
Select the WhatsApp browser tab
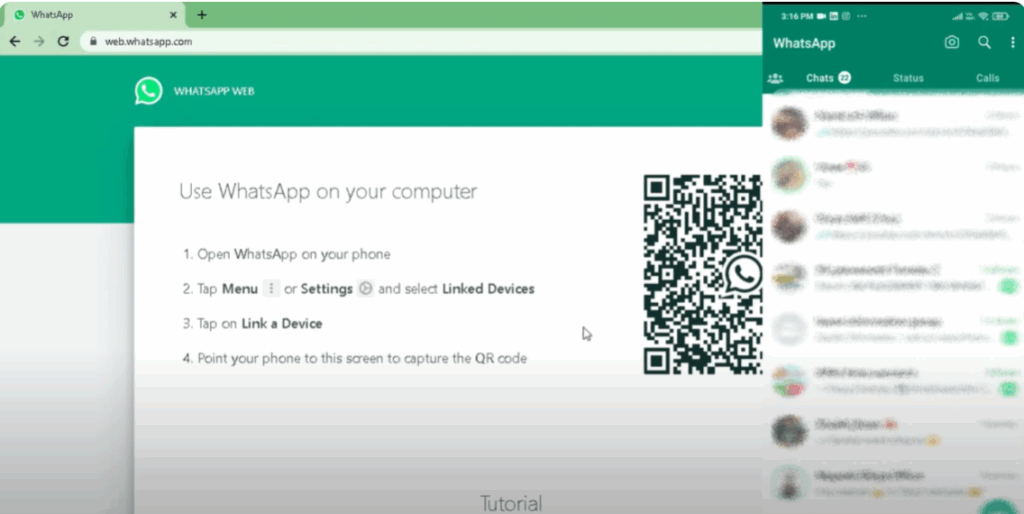(x=95, y=14)
